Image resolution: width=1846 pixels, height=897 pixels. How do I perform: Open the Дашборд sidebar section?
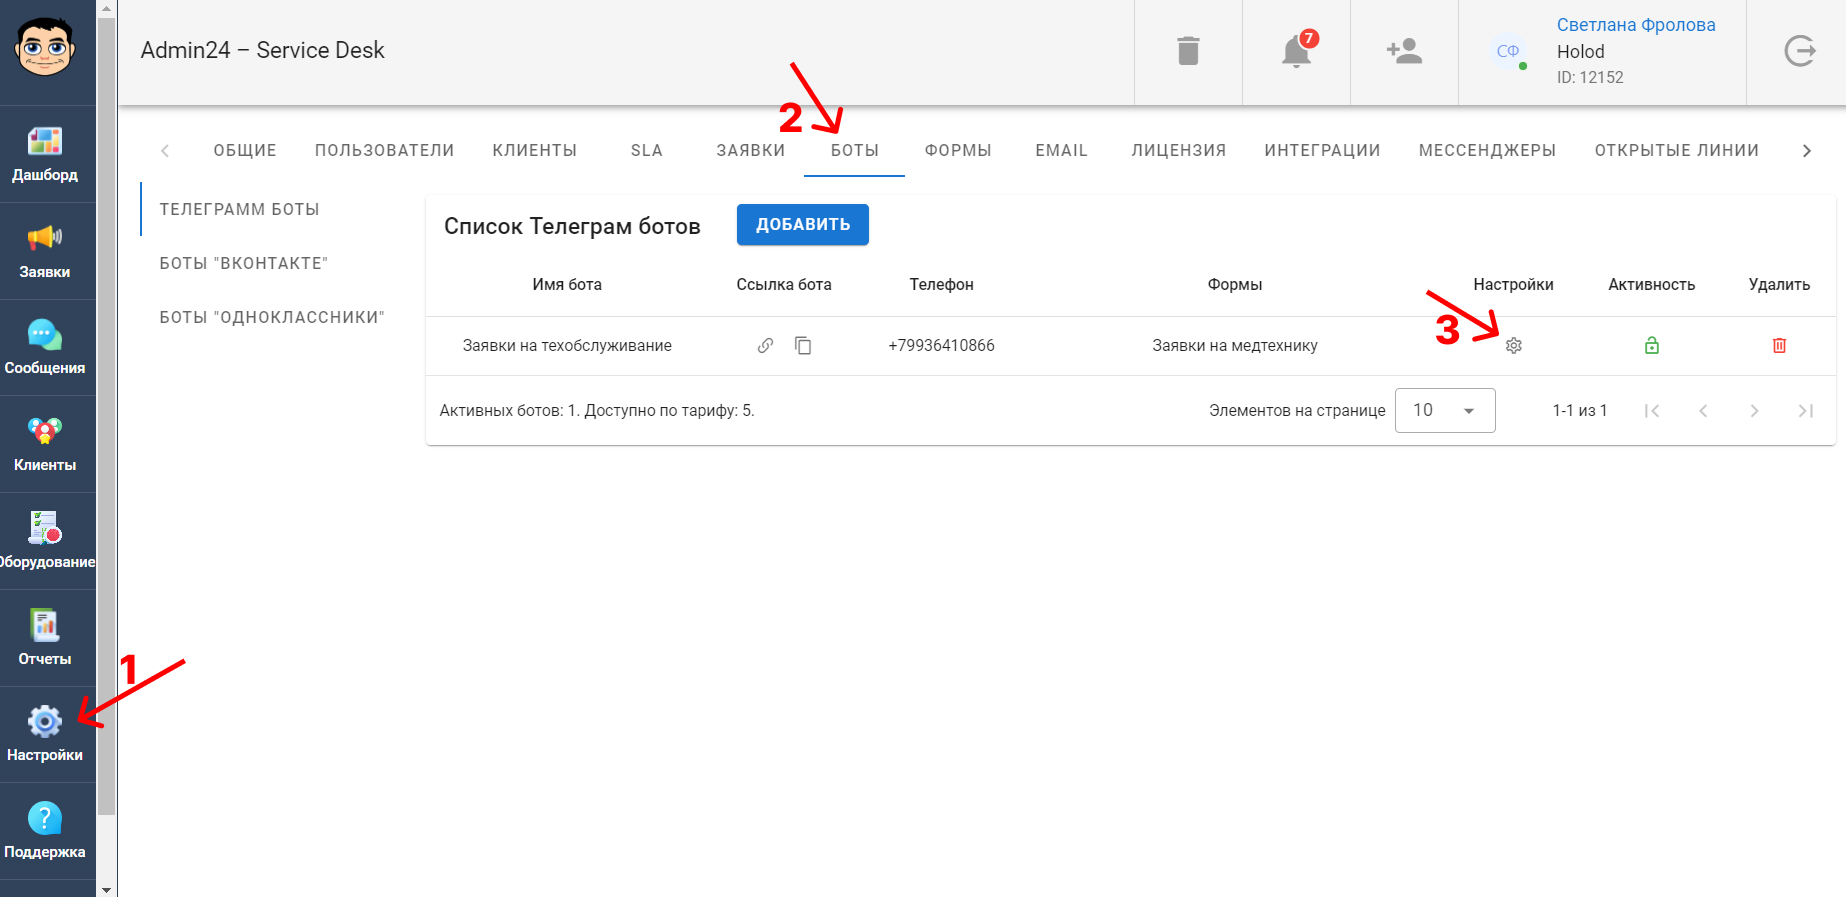click(x=45, y=154)
